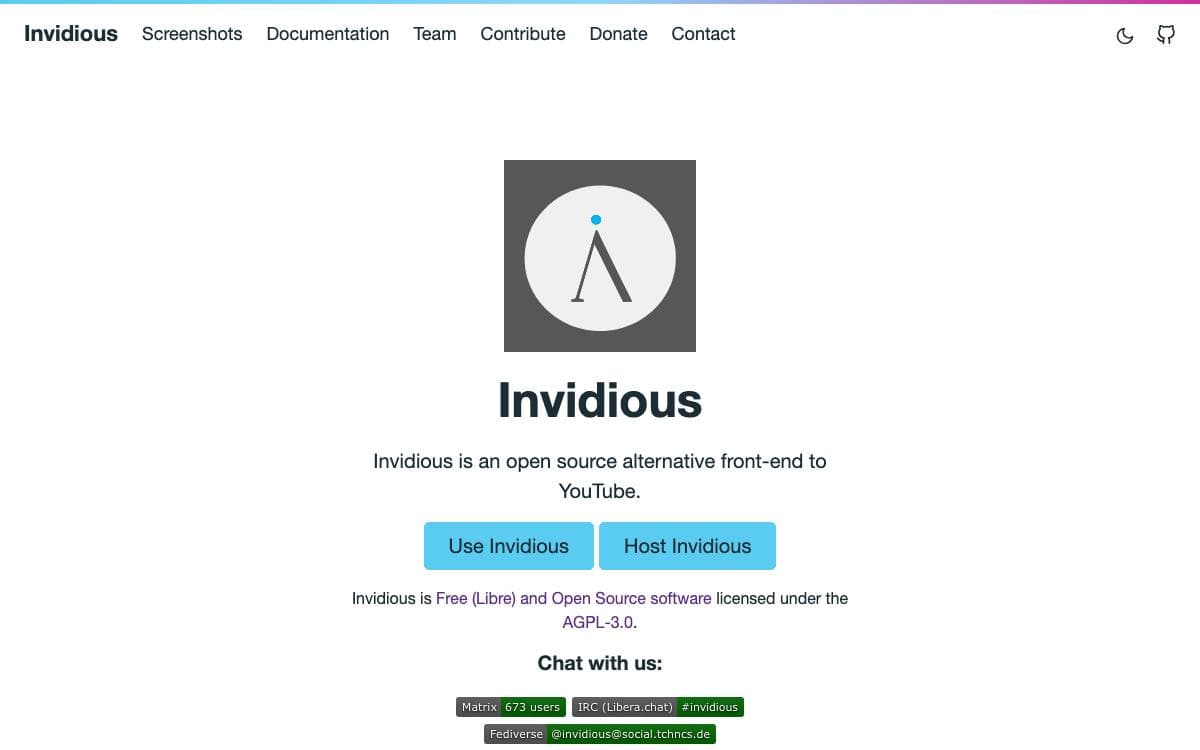Select Contribute in the navigation bar
1200x750 pixels.
(x=523, y=34)
